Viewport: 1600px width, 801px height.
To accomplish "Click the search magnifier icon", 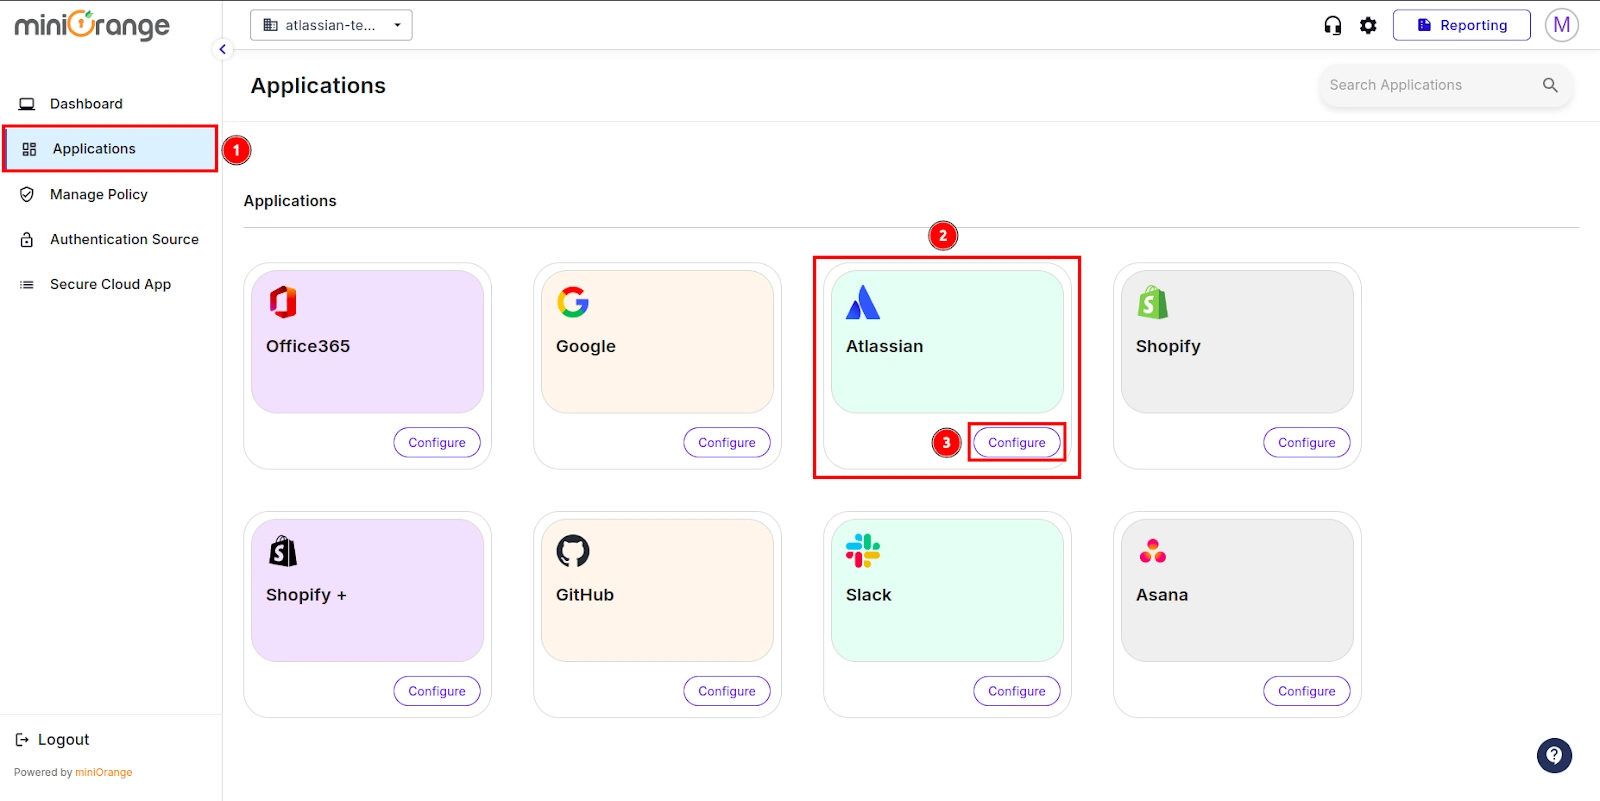I will (1550, 85).
